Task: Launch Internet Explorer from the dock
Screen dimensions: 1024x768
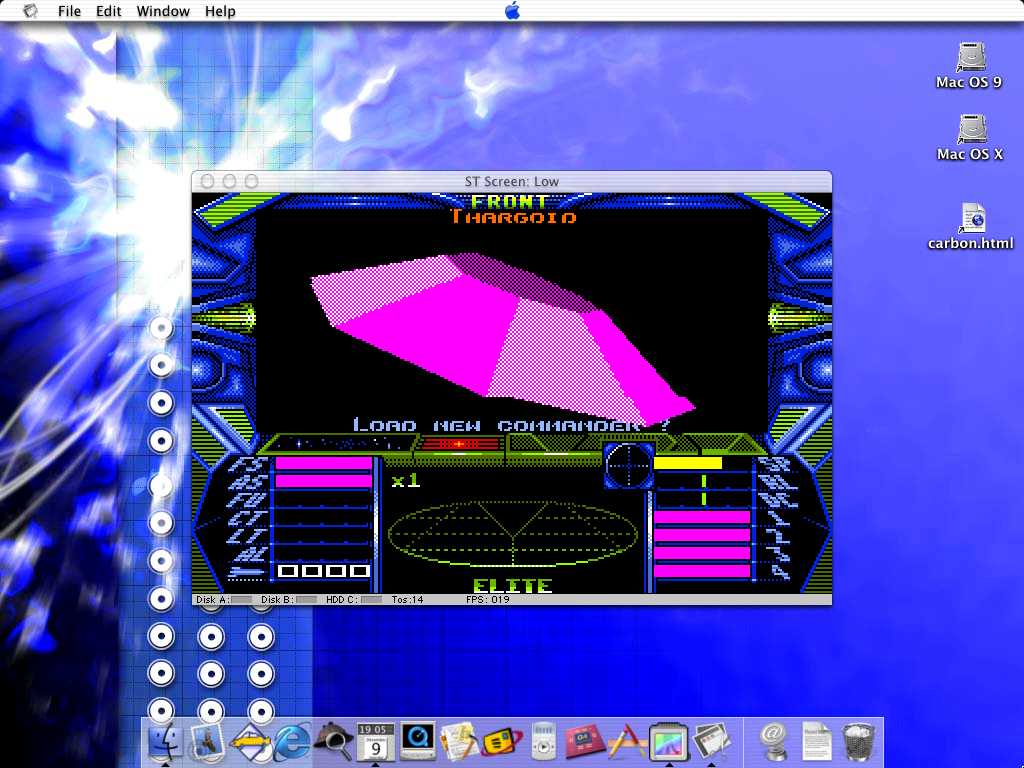Action: (292, 742)
